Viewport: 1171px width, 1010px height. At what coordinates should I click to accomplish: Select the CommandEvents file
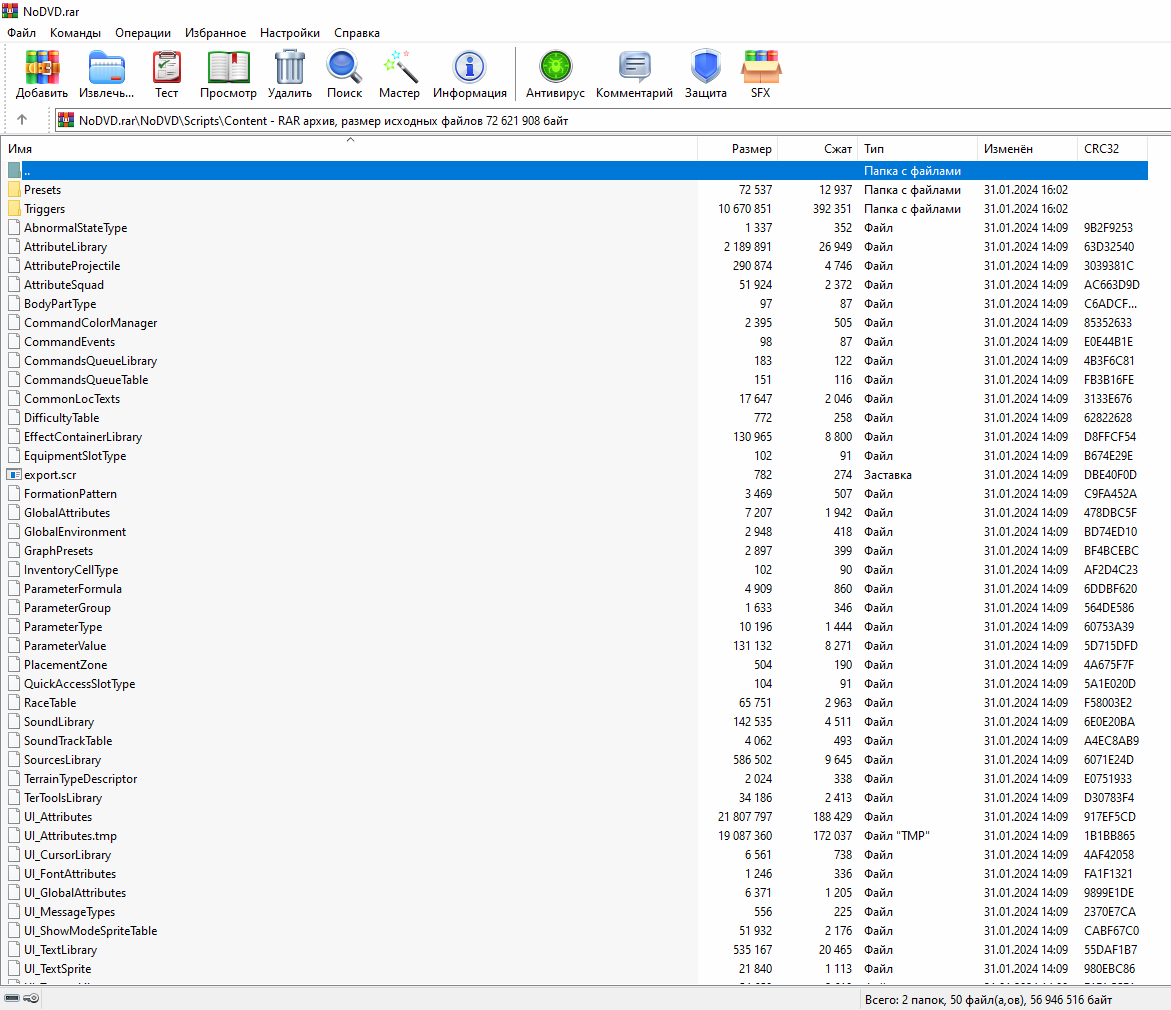tap(69, 341)
